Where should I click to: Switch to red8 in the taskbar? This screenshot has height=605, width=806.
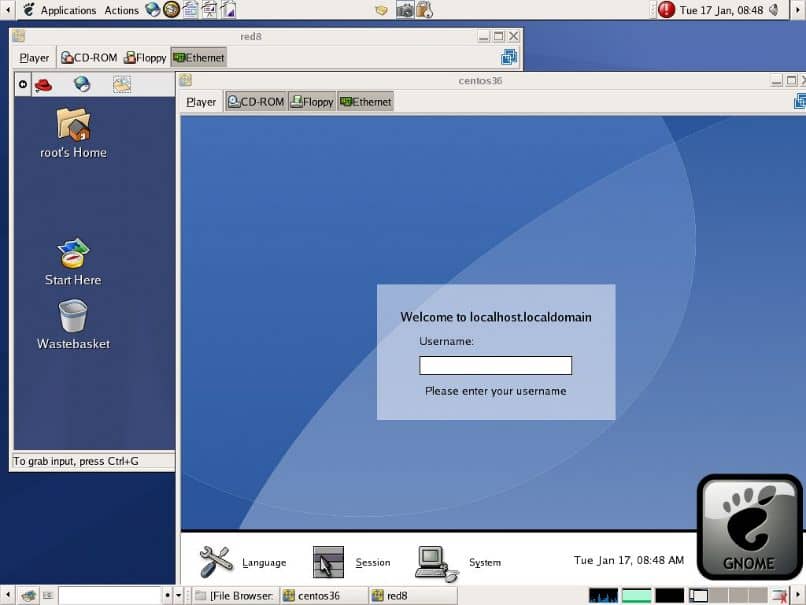(413, 596)
